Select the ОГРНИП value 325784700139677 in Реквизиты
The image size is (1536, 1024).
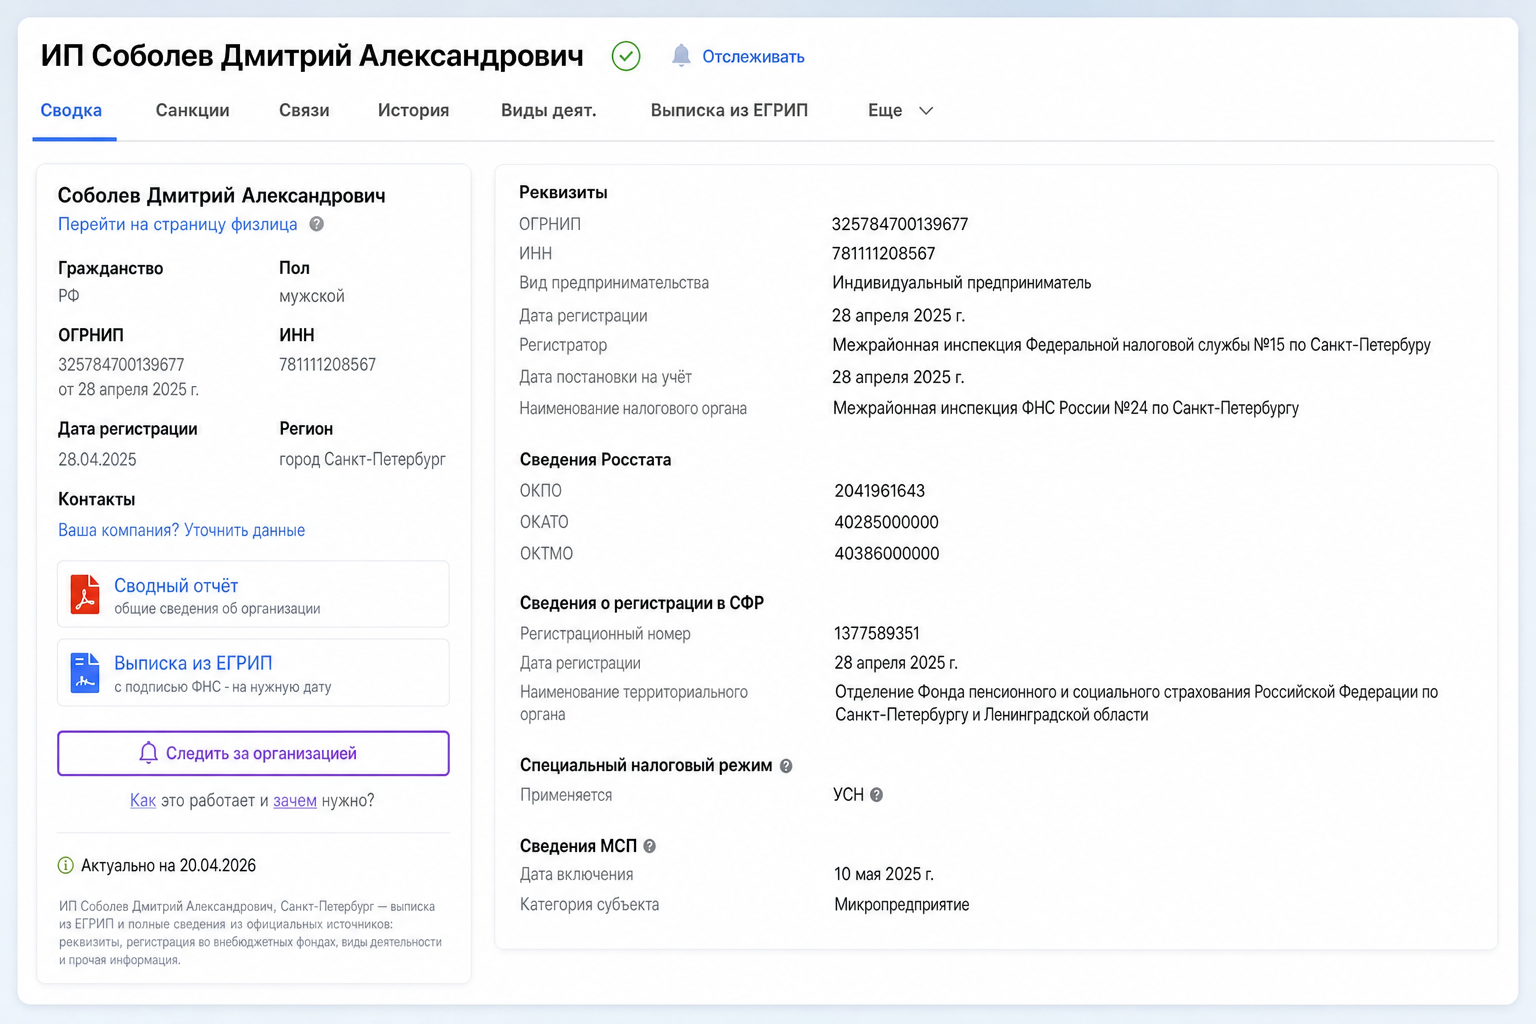(x=900, y=224)
